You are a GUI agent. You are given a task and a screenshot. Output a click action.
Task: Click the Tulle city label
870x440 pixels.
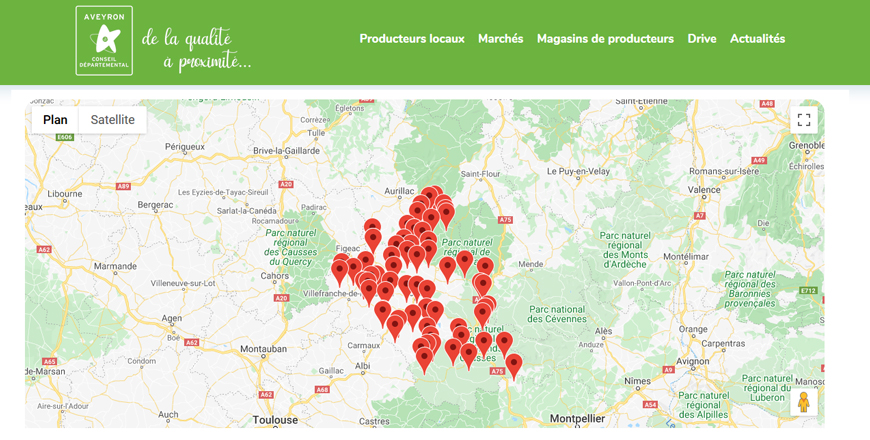click(x=316, y=133)
